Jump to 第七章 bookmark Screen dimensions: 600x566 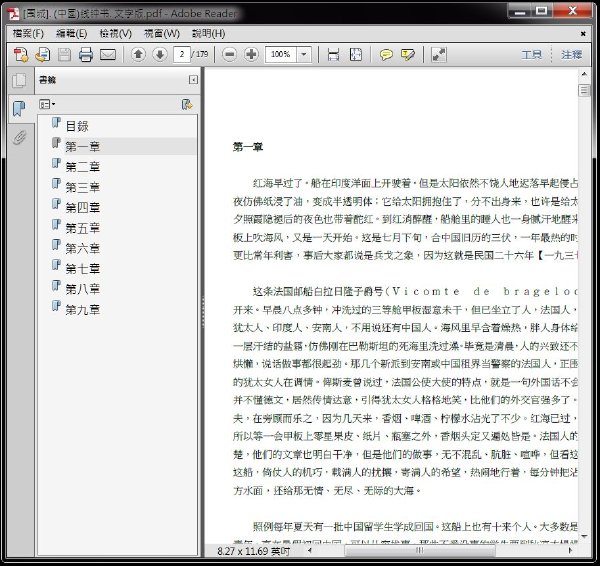pos(83,269)
